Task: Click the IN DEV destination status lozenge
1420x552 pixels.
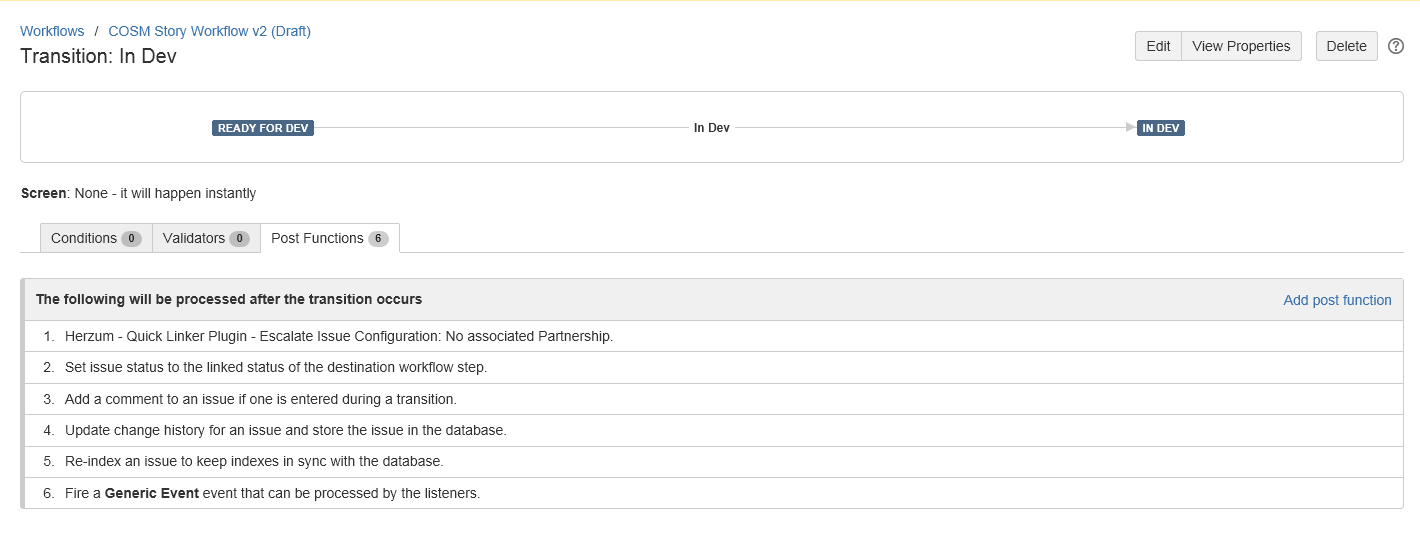Action: (1161, 128)
